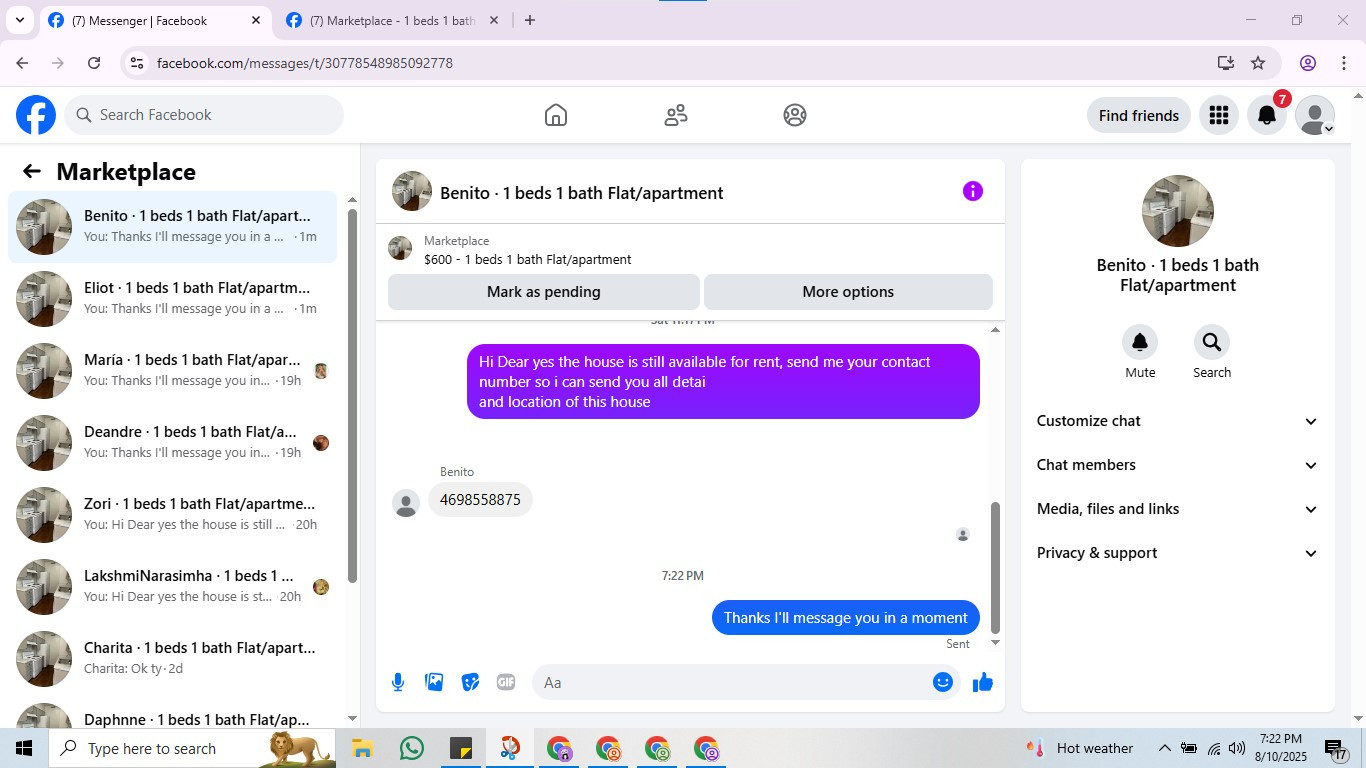Image resolution: width=1366 pixels, height=768 pixels.
Task: Open Benito's avatar beside the message
Action: [x=406, y=503]
